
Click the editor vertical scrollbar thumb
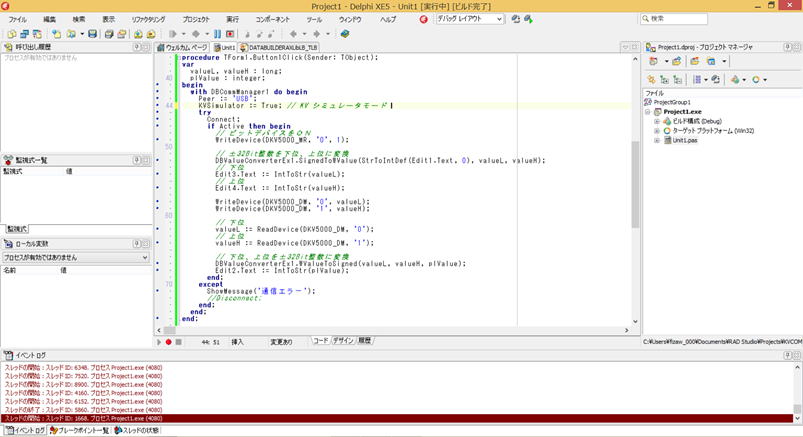(x=635, y=184)
